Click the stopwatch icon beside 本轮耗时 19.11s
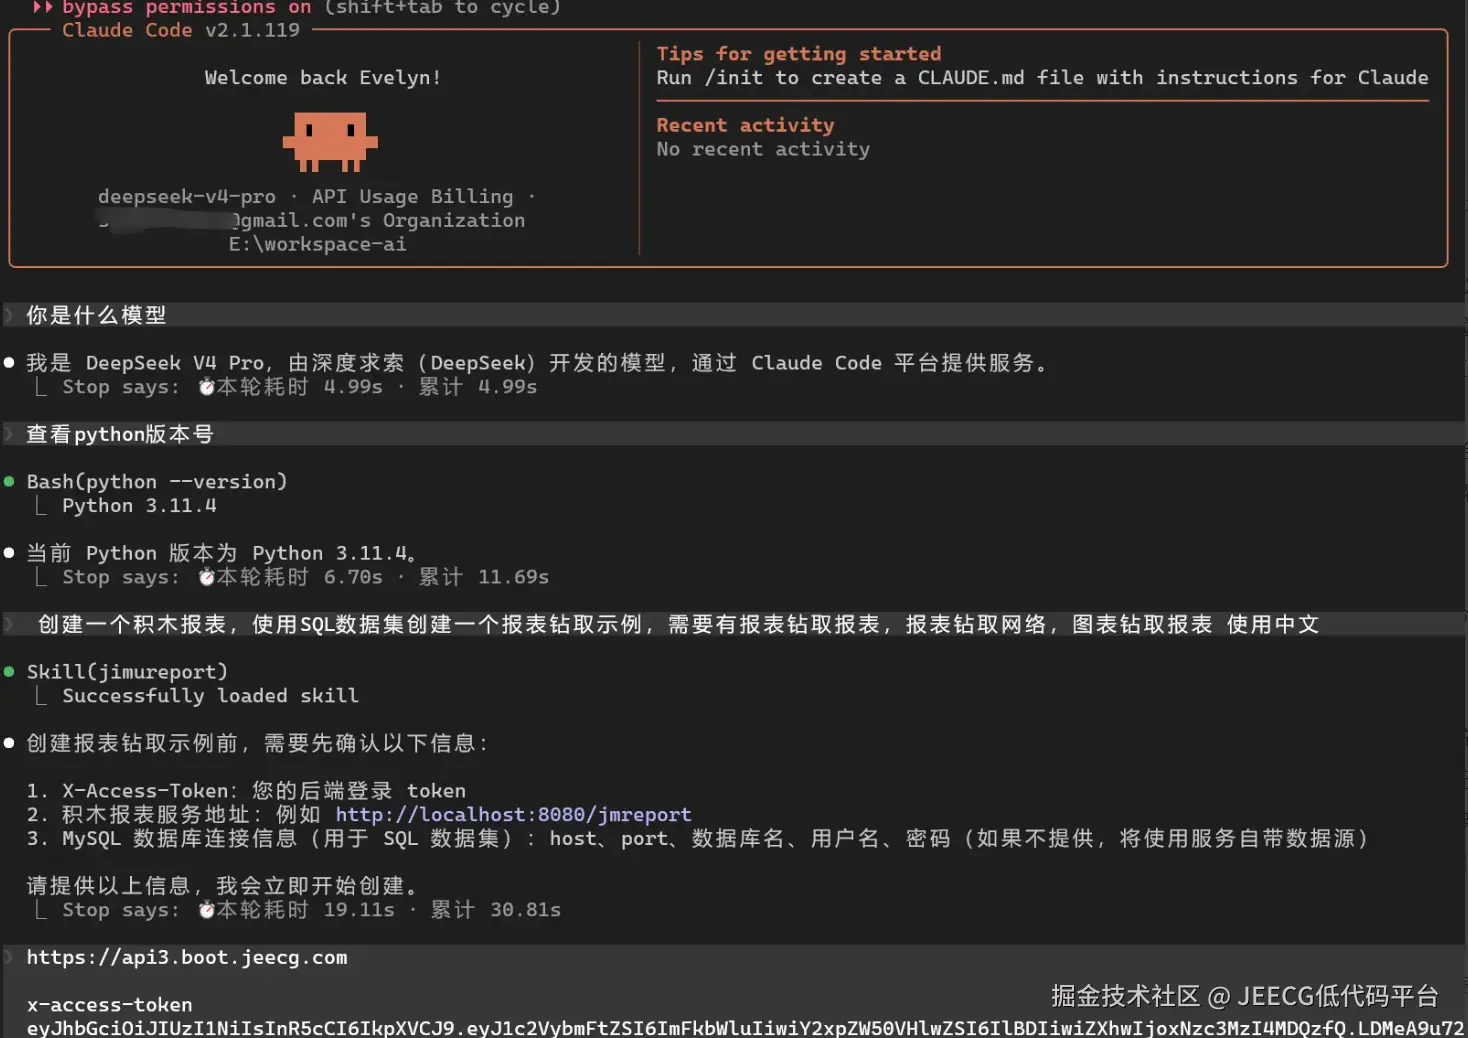The width and height of the screenshot is (1468, 1038). click(206, 910)
